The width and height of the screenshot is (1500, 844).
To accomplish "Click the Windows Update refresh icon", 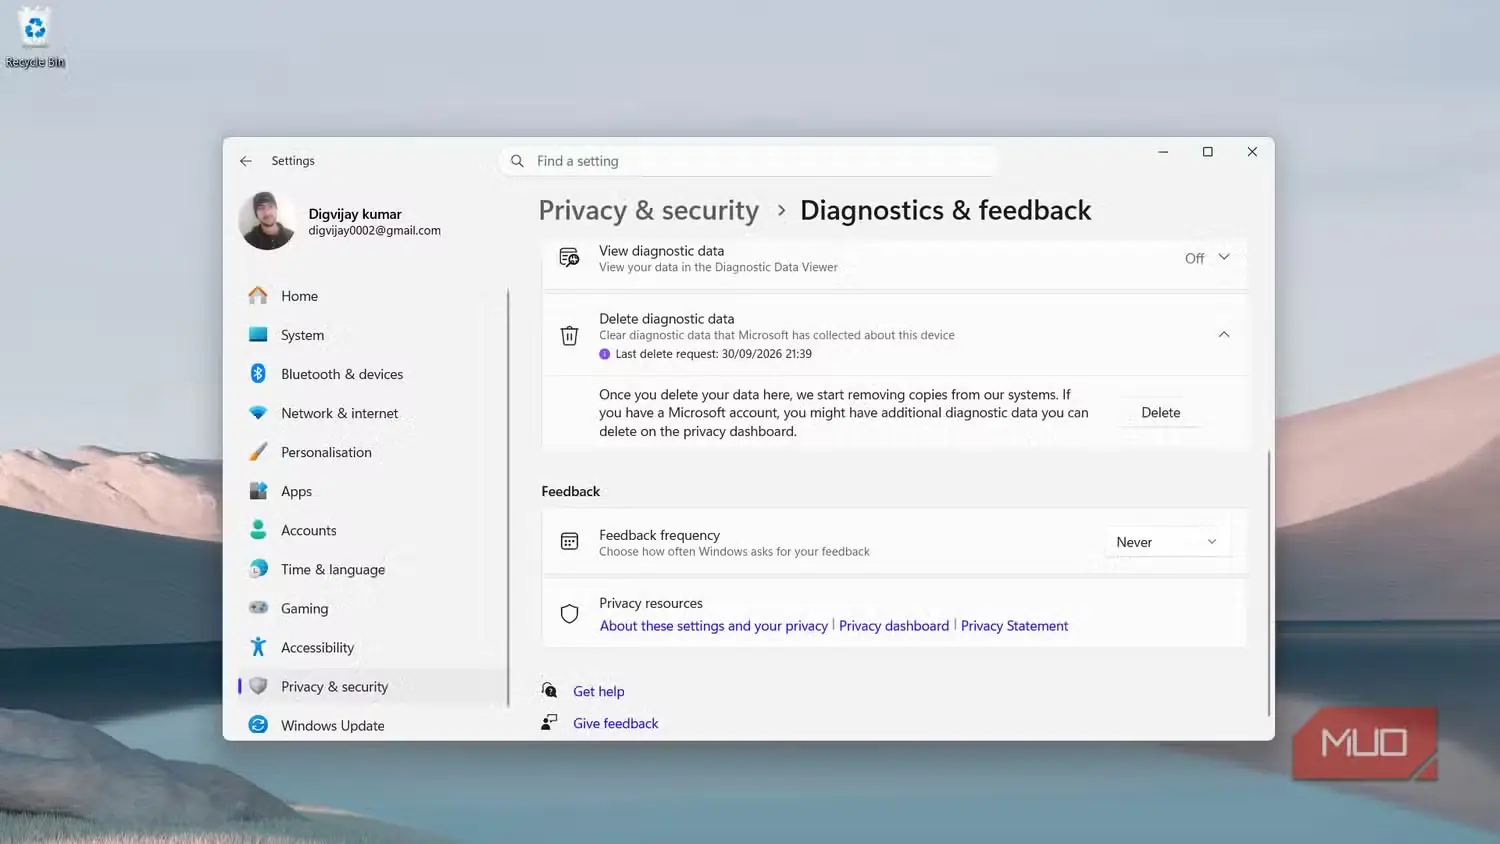I will (258, 725).
